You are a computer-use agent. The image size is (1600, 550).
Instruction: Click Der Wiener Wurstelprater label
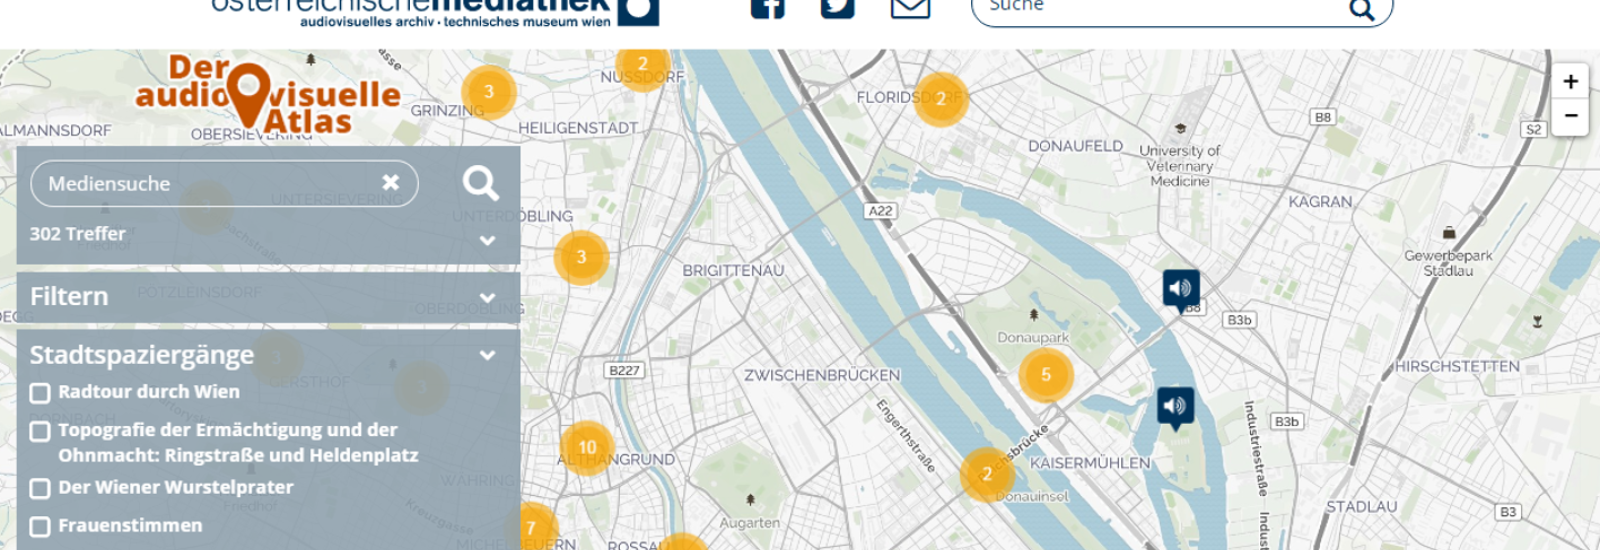coord(176,488)
